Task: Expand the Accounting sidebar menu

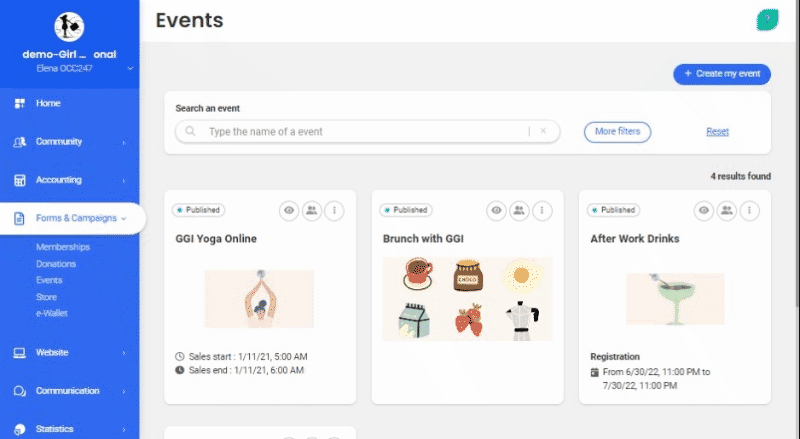Action: click(x=69, y=180)
